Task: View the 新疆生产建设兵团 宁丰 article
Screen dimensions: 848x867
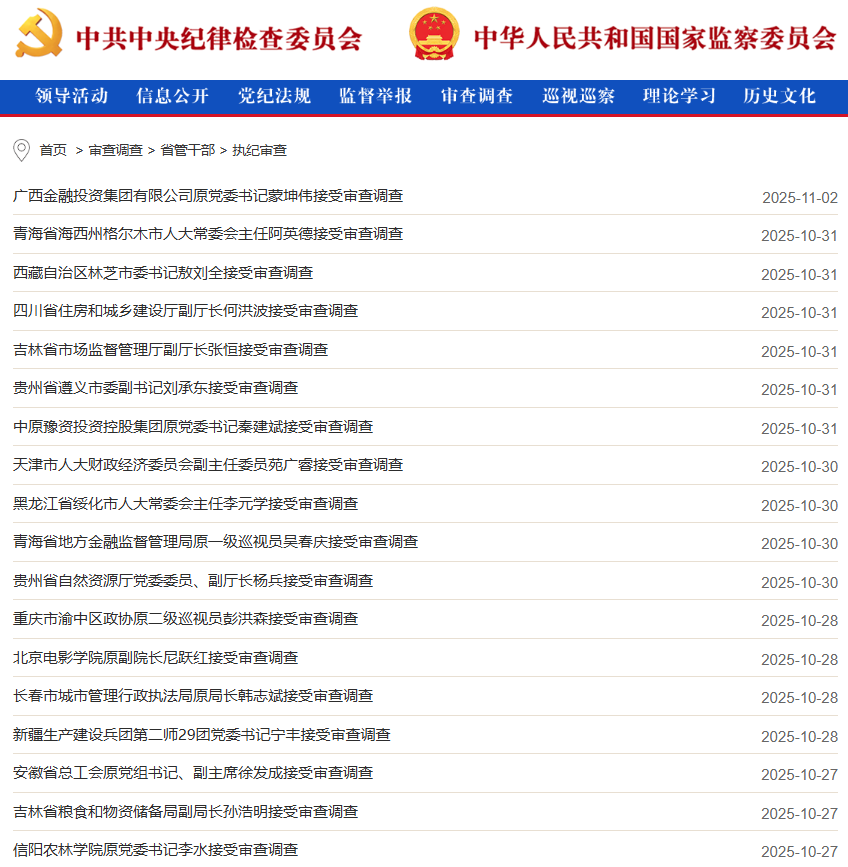Action: [x=201, y=735]
